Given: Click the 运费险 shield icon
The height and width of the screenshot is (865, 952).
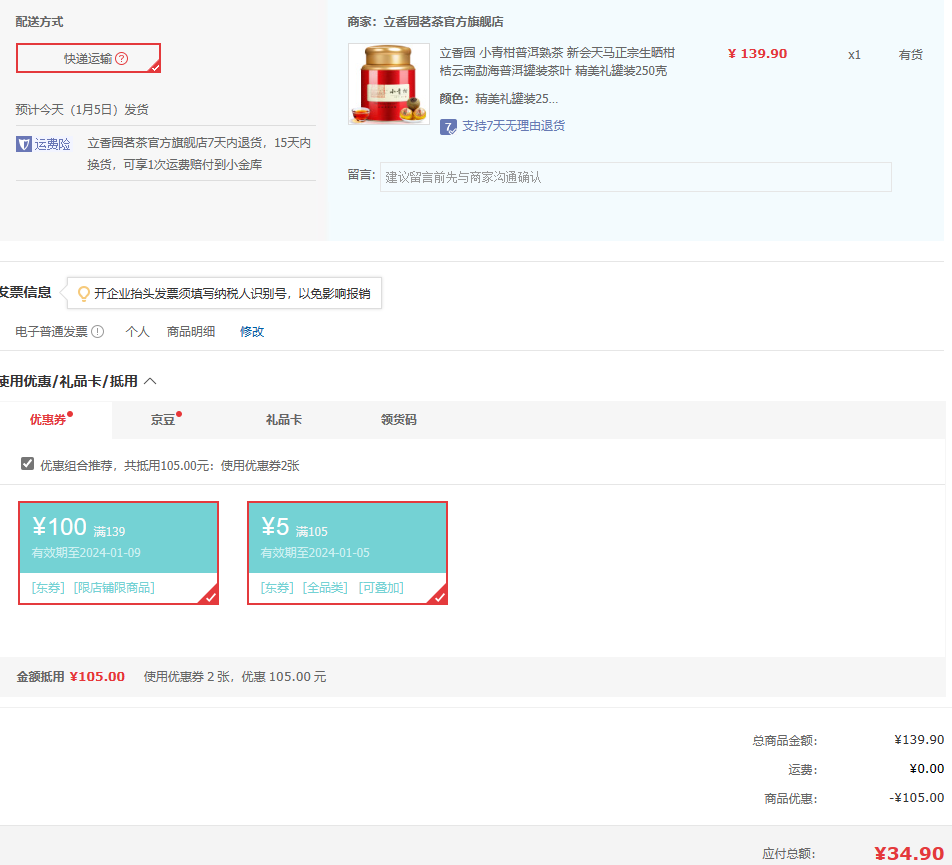Looking at the screenshot, I should click(x=24, y=144).
